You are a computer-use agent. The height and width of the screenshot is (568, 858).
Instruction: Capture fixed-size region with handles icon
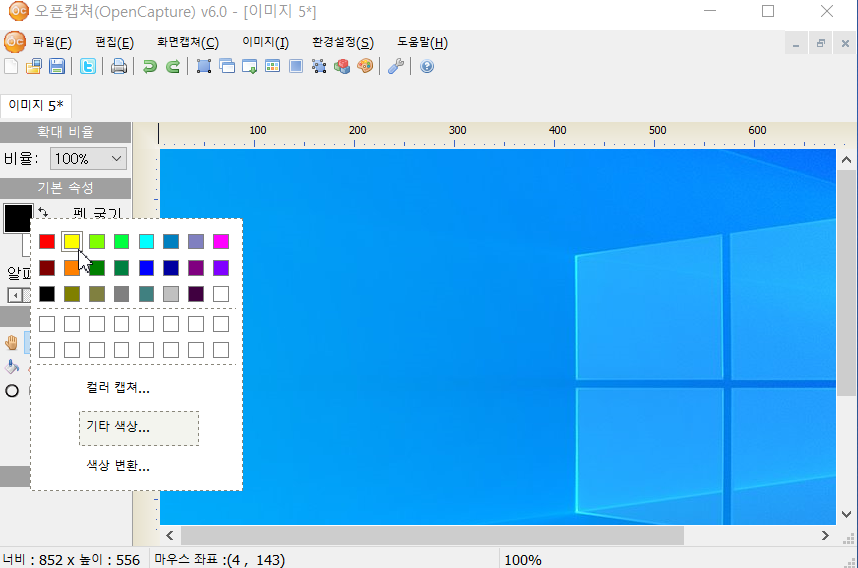coord(318,66)
